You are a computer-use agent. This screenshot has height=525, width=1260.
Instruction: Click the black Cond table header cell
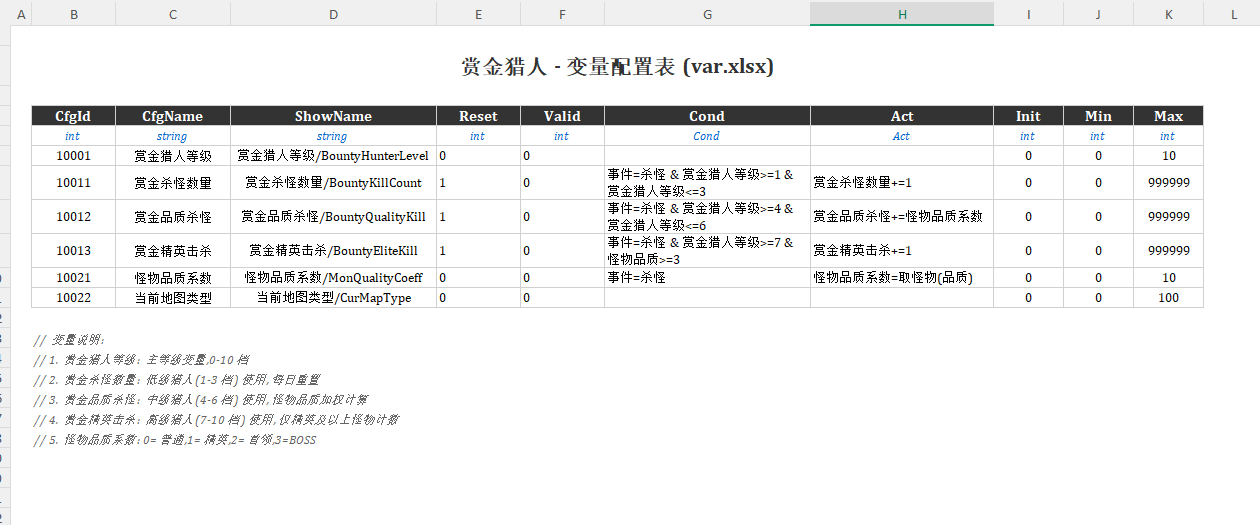point(707,116)
